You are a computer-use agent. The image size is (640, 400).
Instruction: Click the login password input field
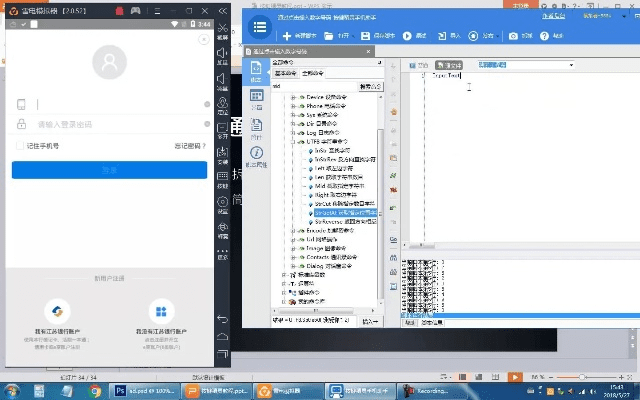110,125
